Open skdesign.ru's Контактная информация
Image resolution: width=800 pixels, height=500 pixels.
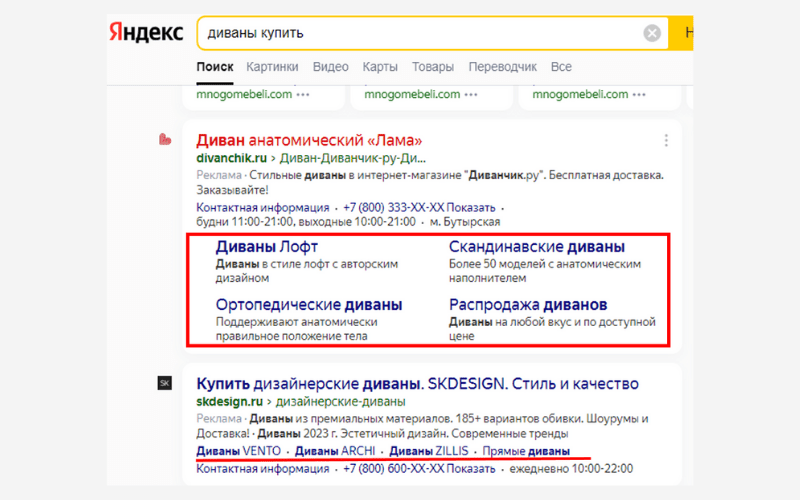coord(263,468)
